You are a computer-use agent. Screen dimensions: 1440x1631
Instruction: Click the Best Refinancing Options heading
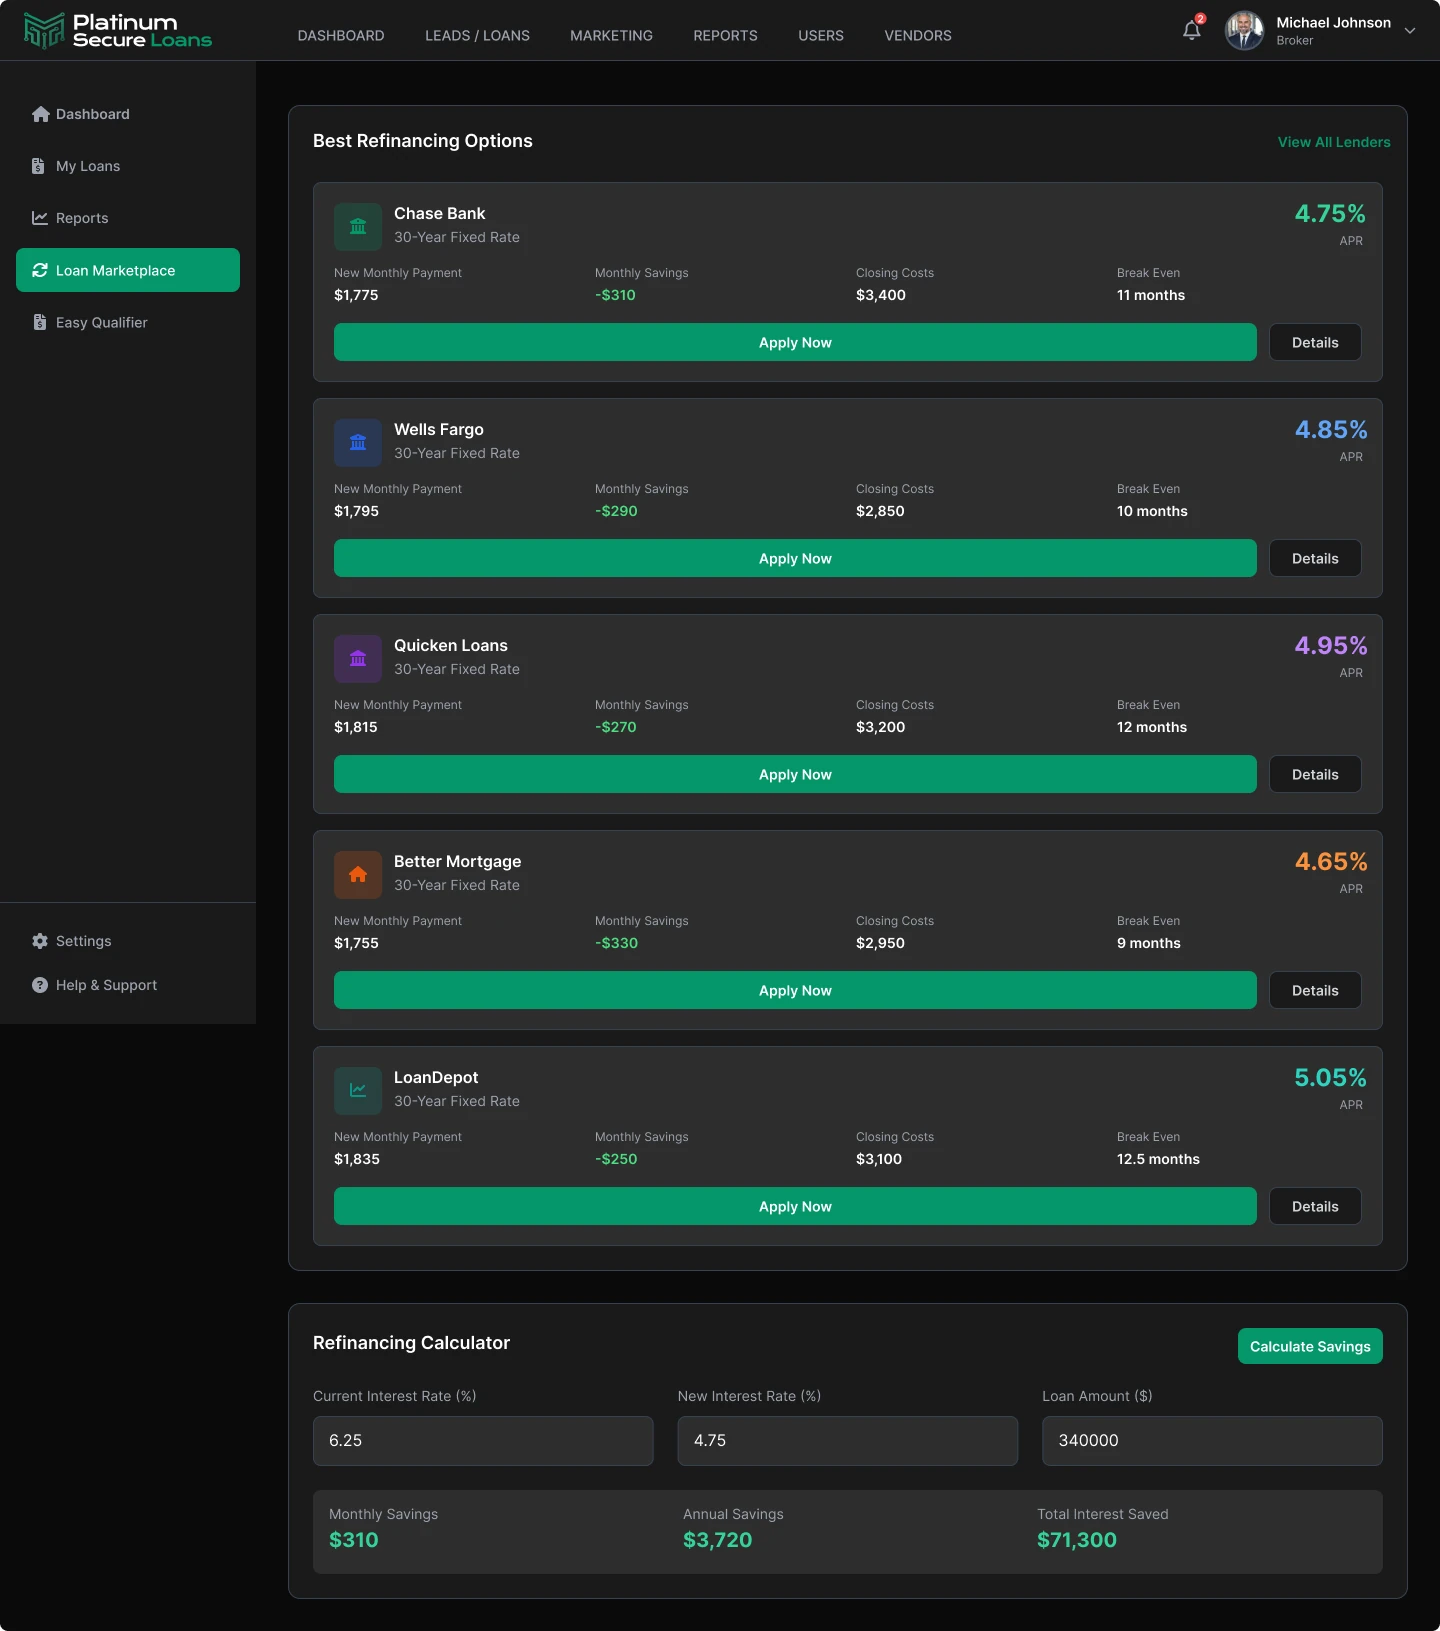pyautogui.click(x=423, y=141)
